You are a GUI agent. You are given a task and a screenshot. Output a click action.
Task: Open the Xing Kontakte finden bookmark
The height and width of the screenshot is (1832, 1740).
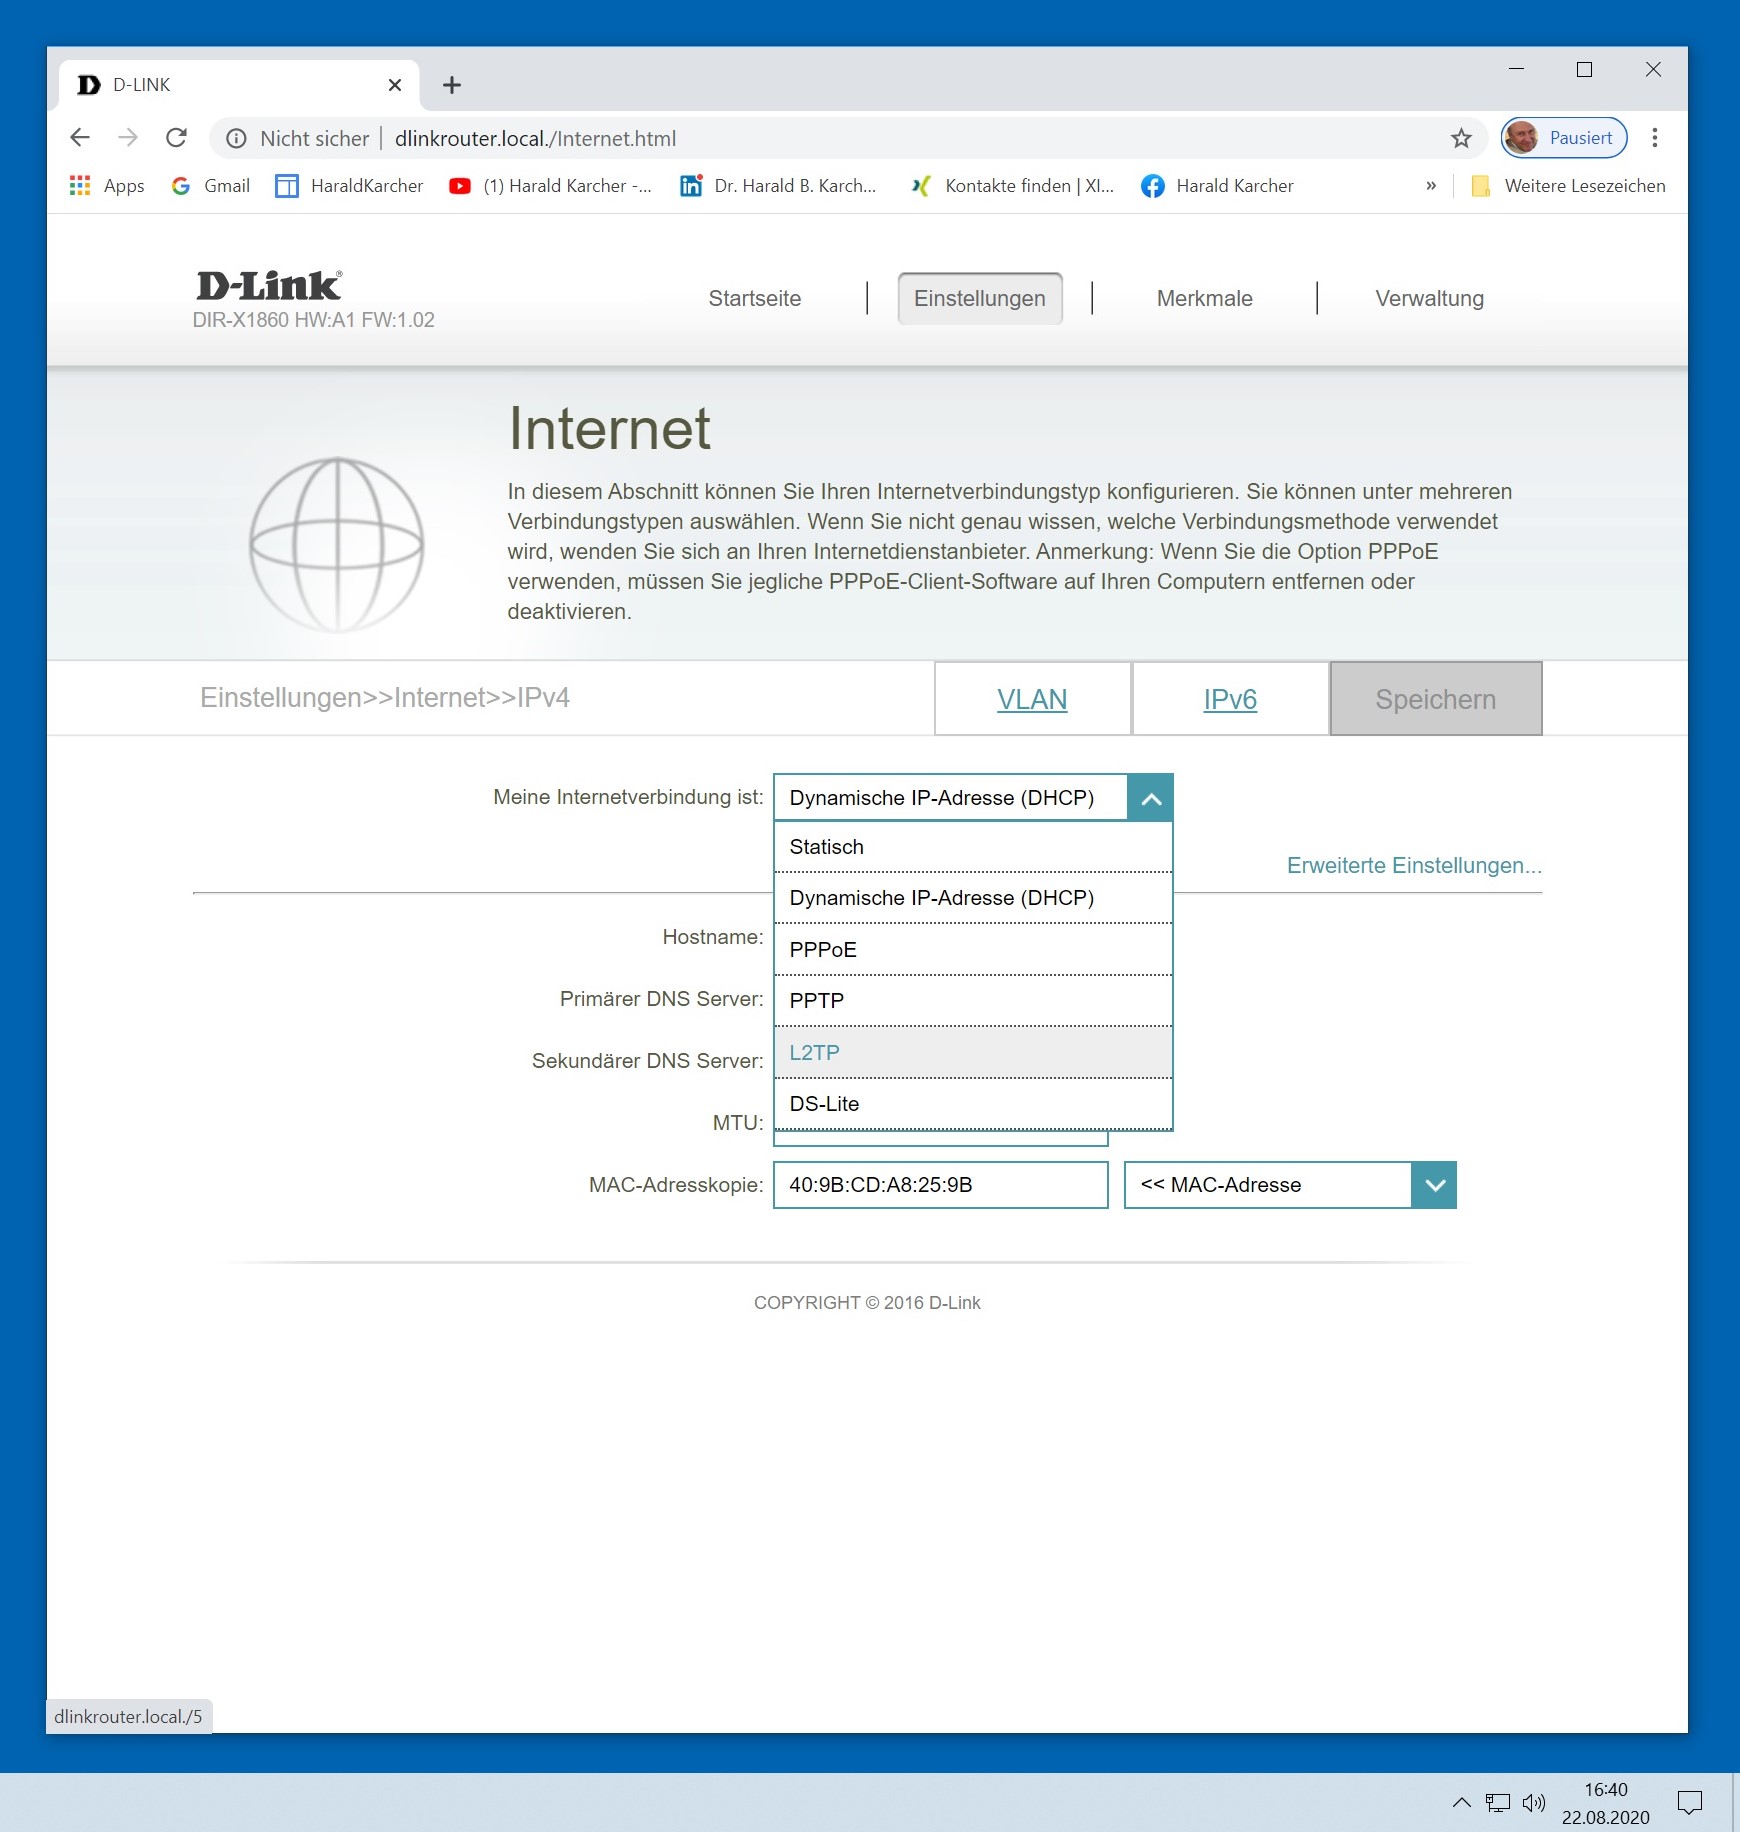pos(1012,186)
